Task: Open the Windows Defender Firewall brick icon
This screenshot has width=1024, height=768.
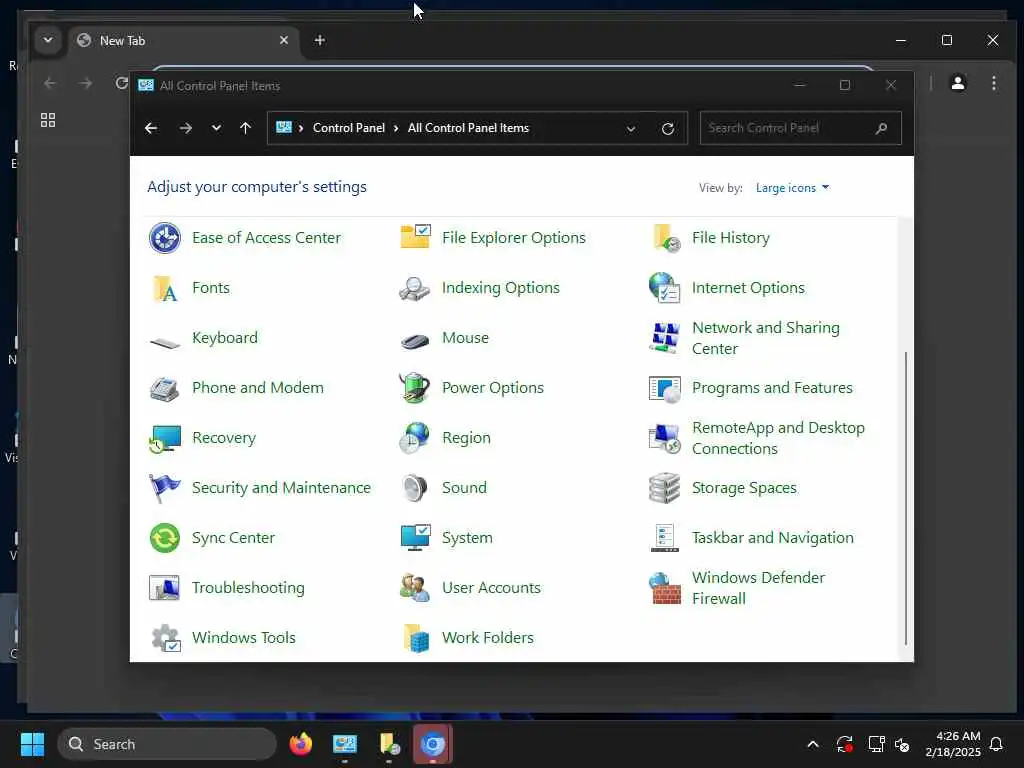Action: (665, 588)
